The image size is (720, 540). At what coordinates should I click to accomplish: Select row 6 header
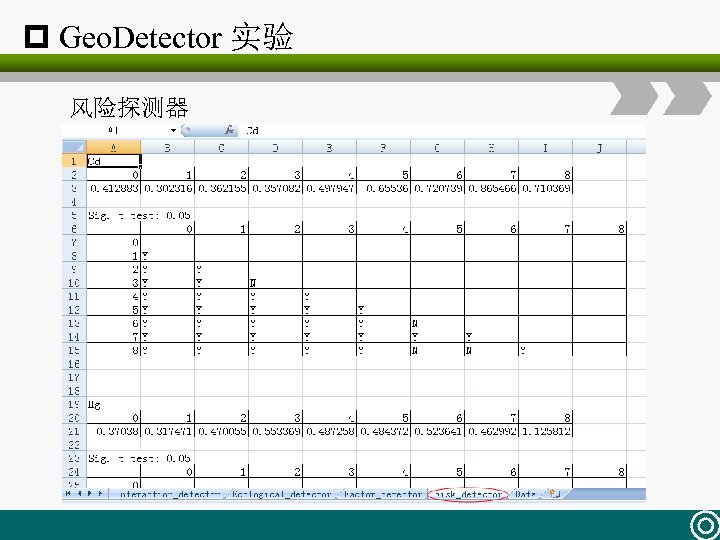[x=74, y=228]
